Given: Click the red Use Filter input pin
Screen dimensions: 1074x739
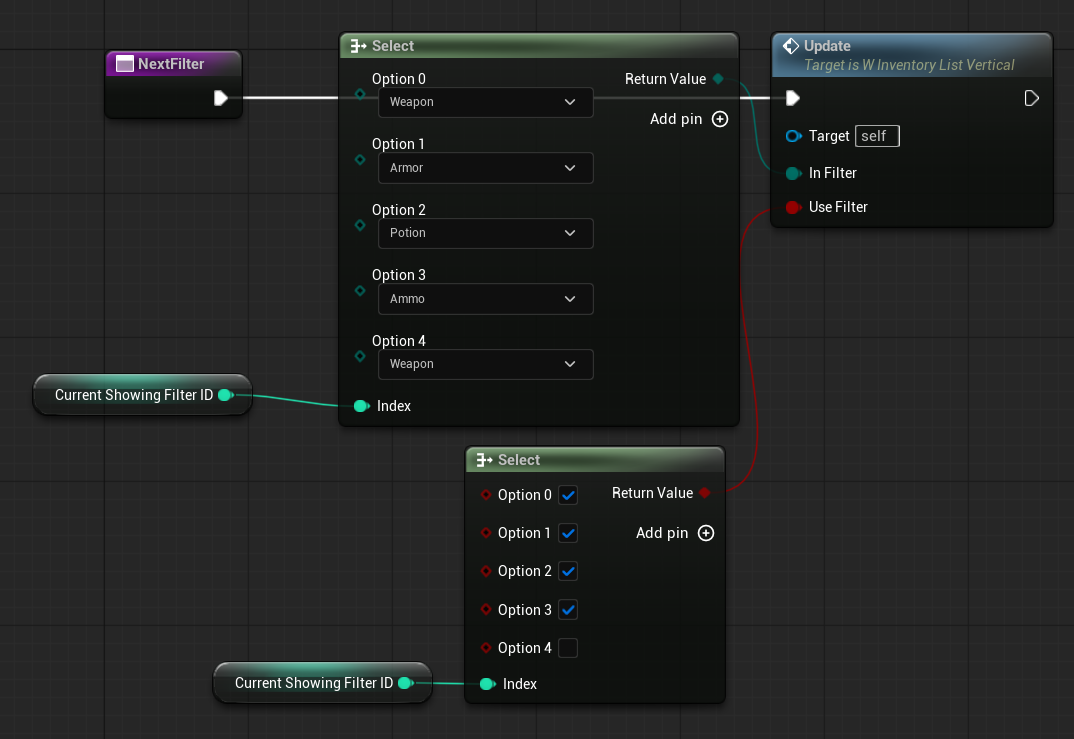Looking at the screenshot, I should point(793,207).
